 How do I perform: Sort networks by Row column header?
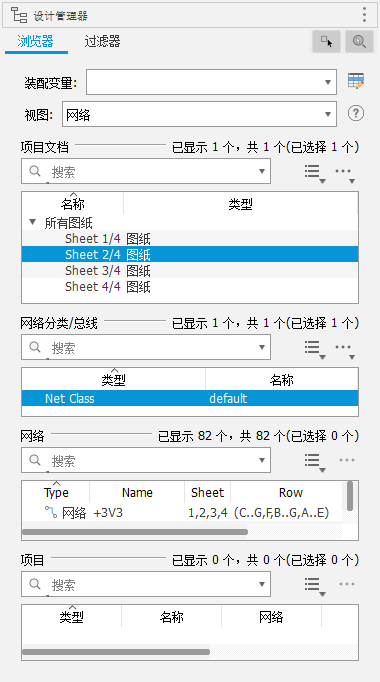tap(290, 492)
